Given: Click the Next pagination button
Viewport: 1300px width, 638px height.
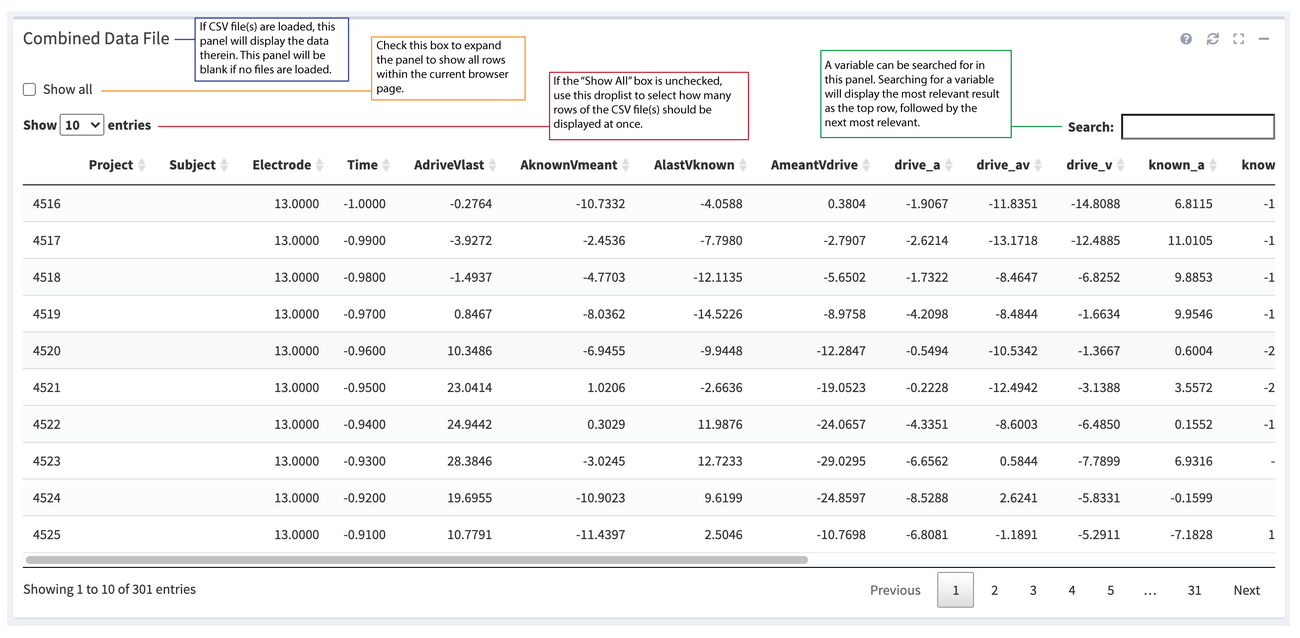Looking at the screenshot, I should click(1246, 590).
